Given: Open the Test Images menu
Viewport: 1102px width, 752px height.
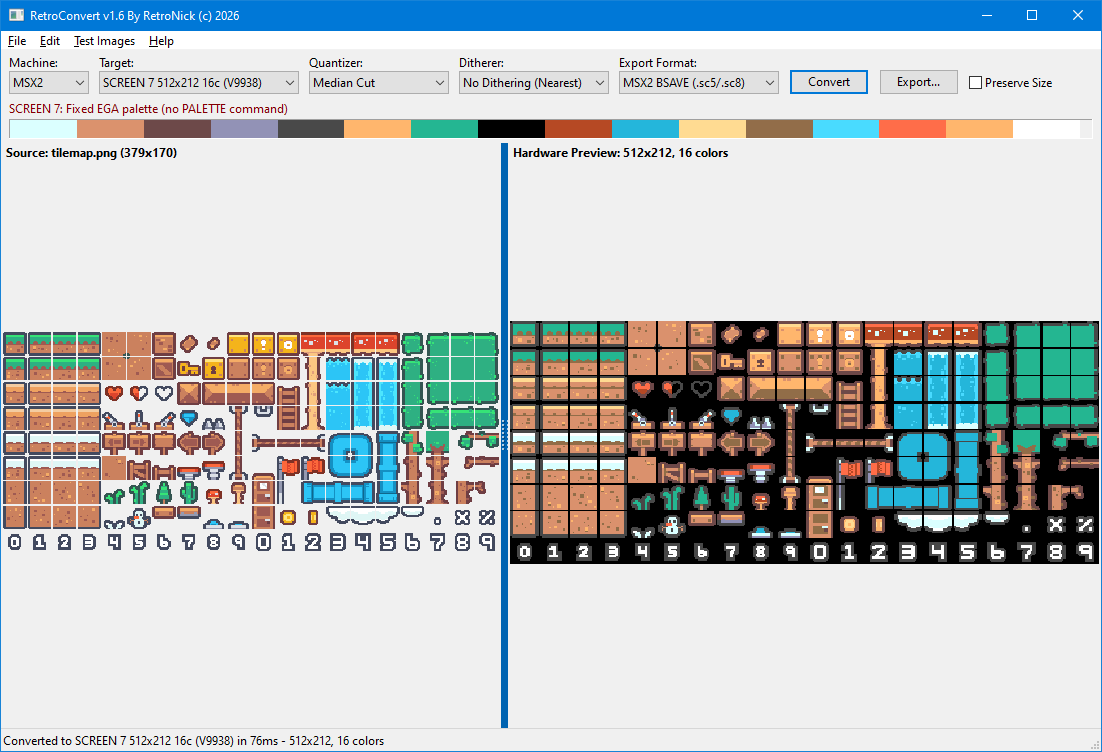Looking at the screenshot, I should (104, 41).
